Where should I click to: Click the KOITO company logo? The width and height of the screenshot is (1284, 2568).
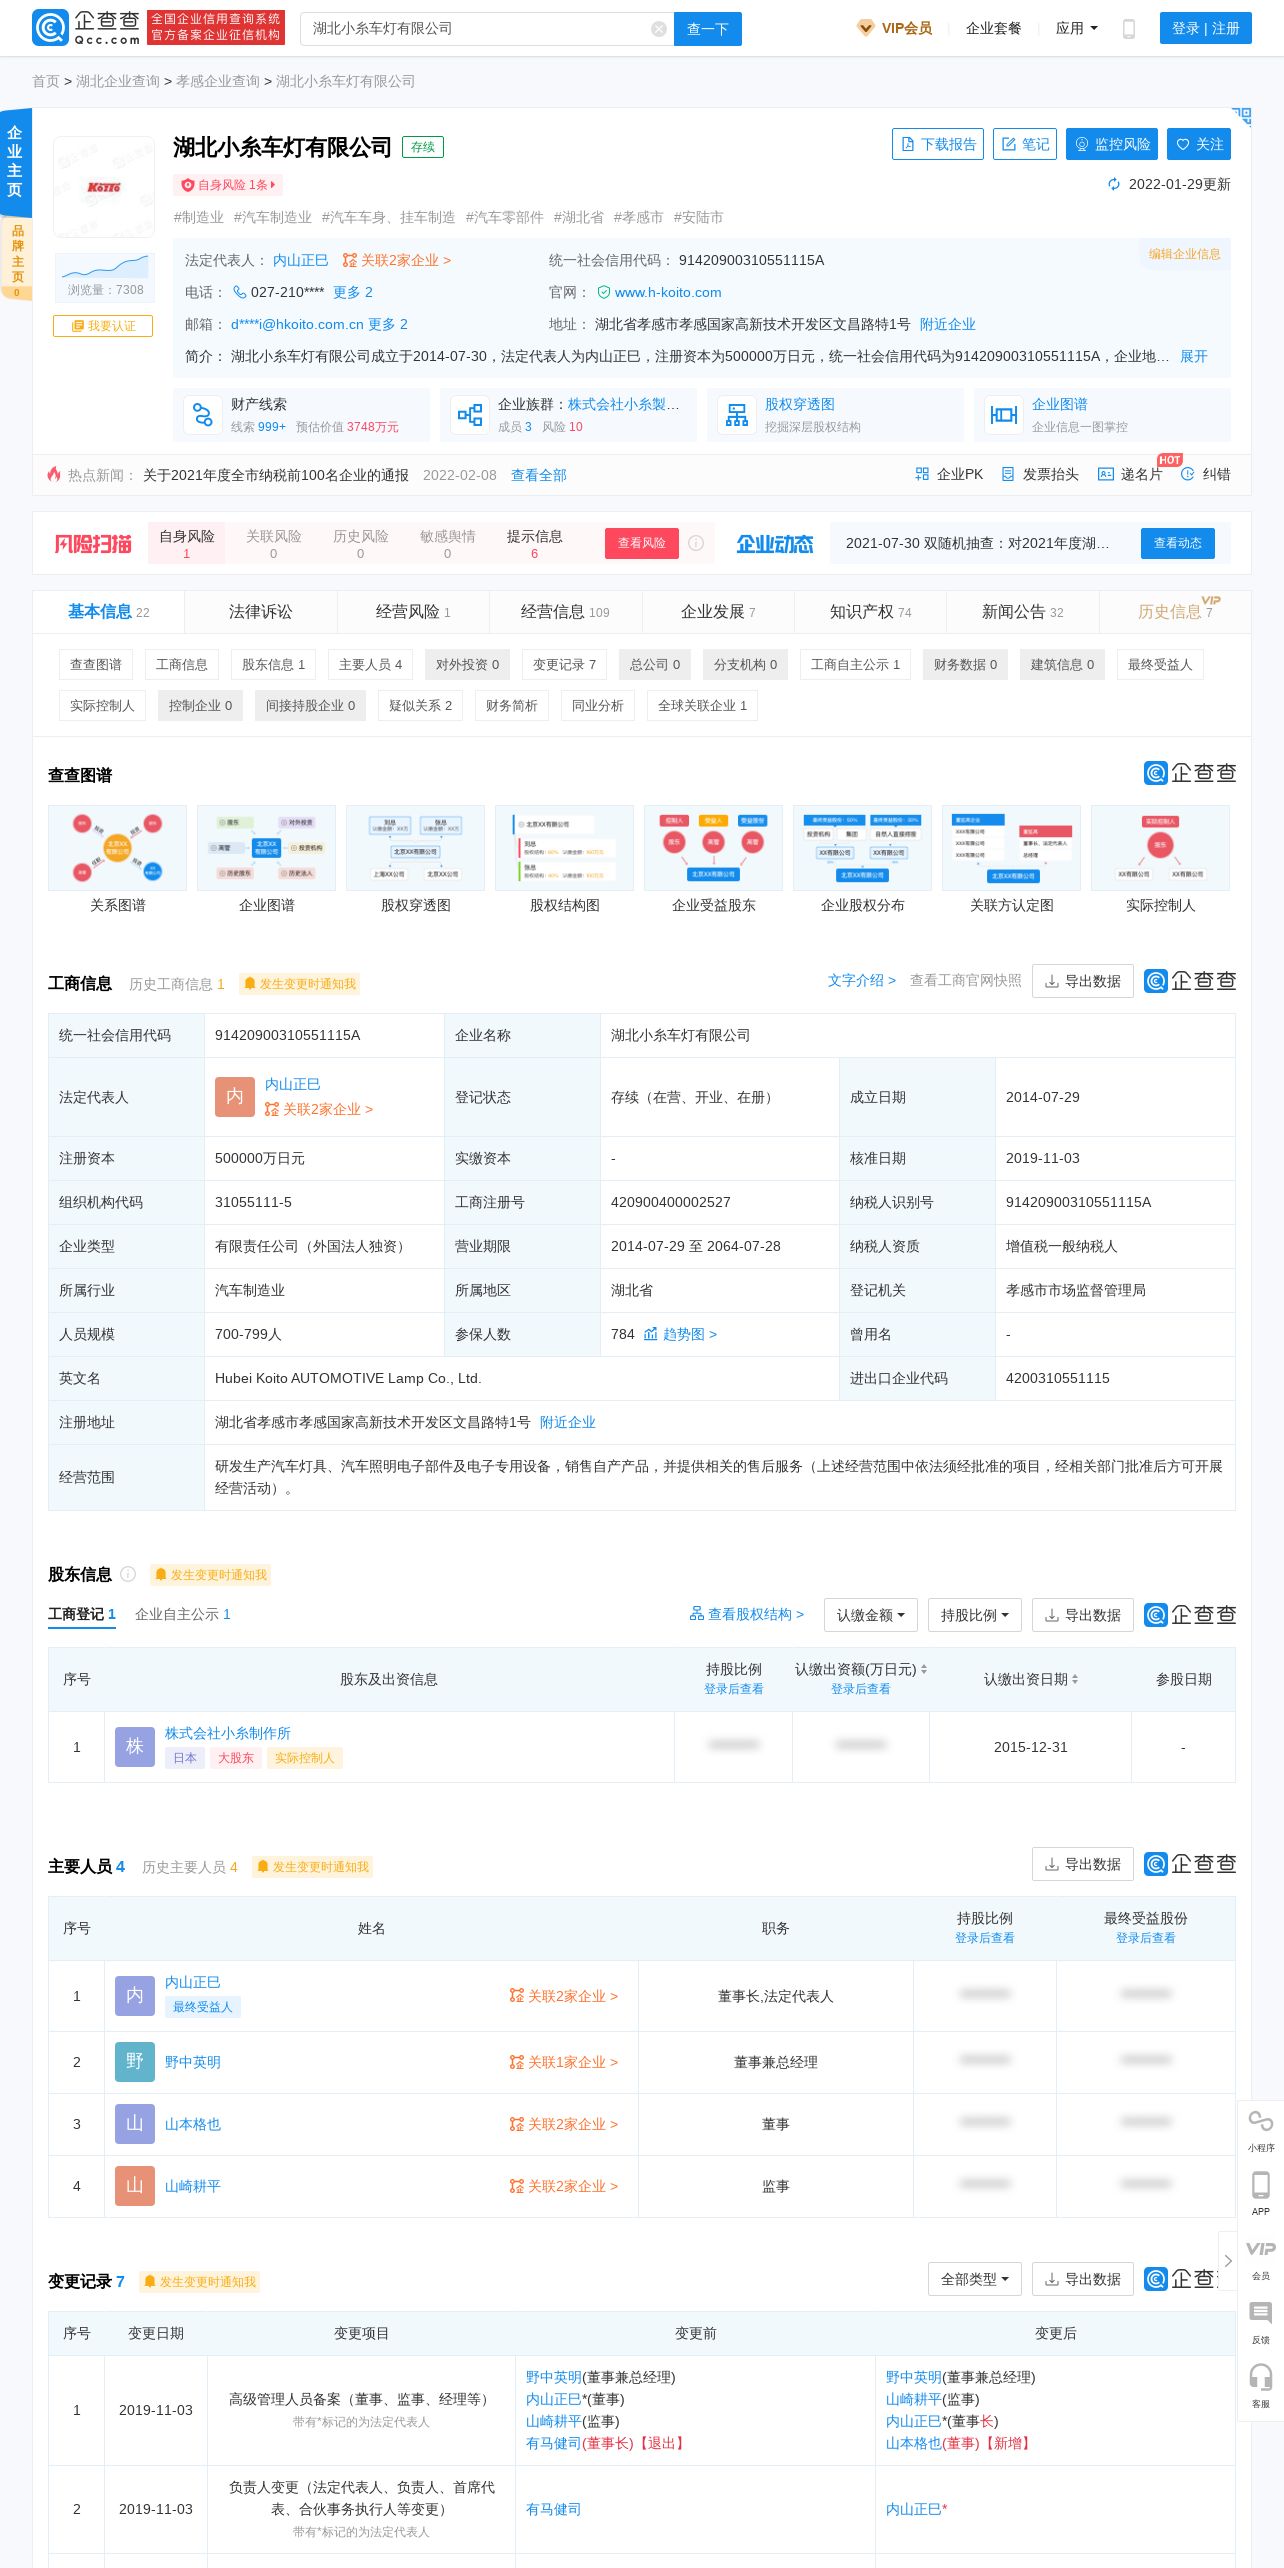[104, 187]
